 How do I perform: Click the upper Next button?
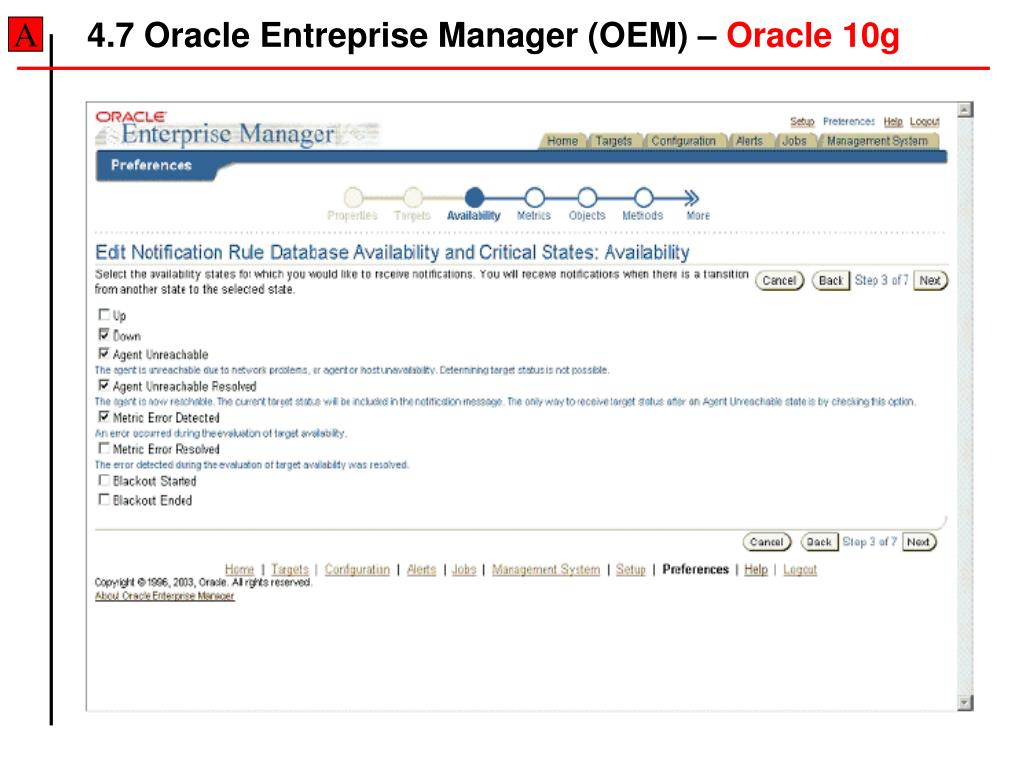931,281
